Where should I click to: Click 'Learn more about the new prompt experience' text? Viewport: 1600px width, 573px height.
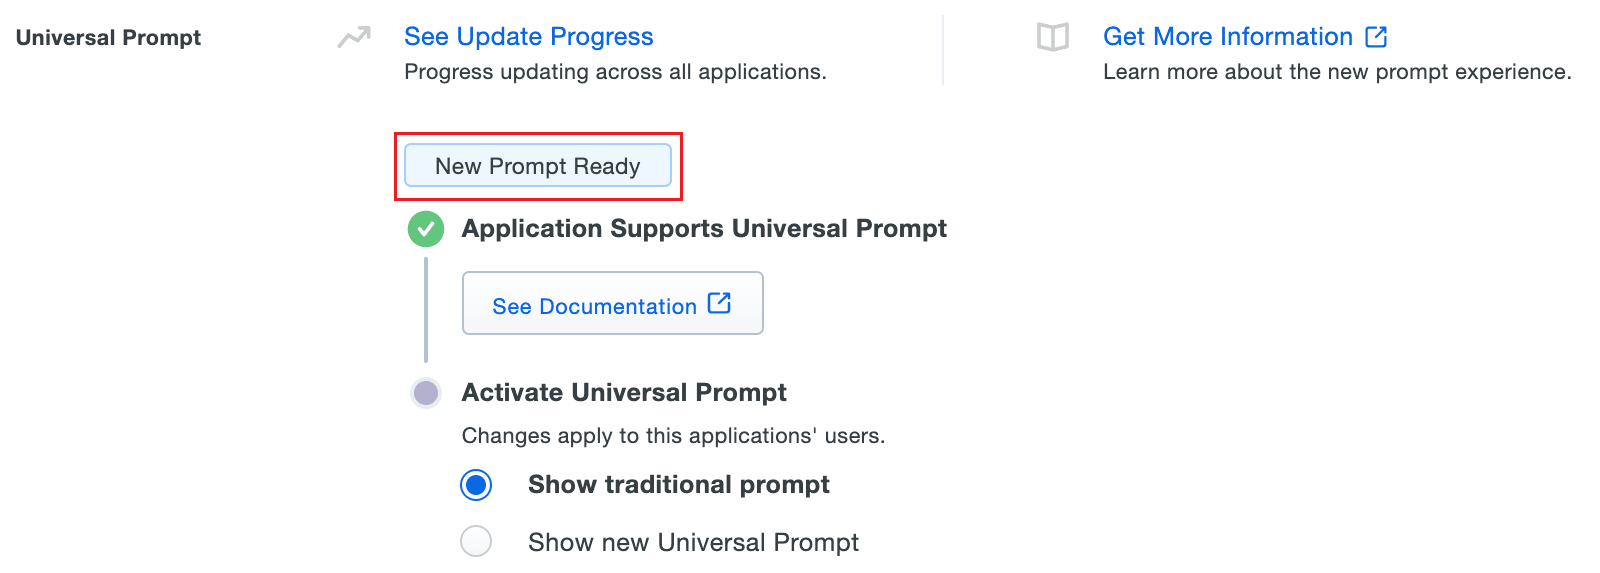(1337, 72)
